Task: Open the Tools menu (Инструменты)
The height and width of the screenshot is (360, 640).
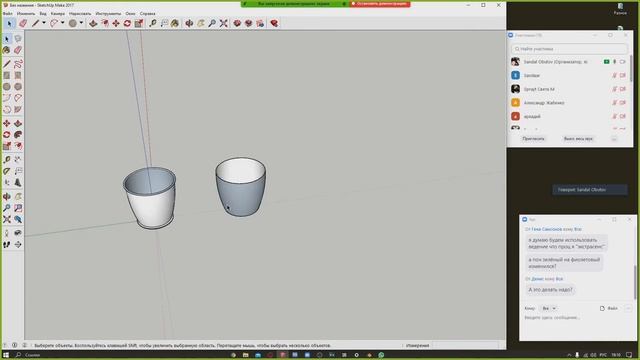Action: 108,13
